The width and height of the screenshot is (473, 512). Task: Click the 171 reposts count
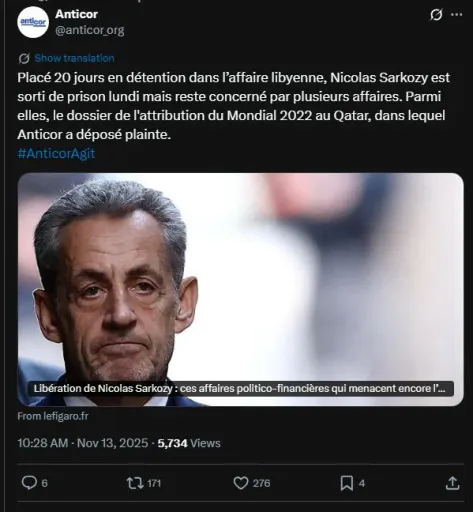click(x=154, y=483)
